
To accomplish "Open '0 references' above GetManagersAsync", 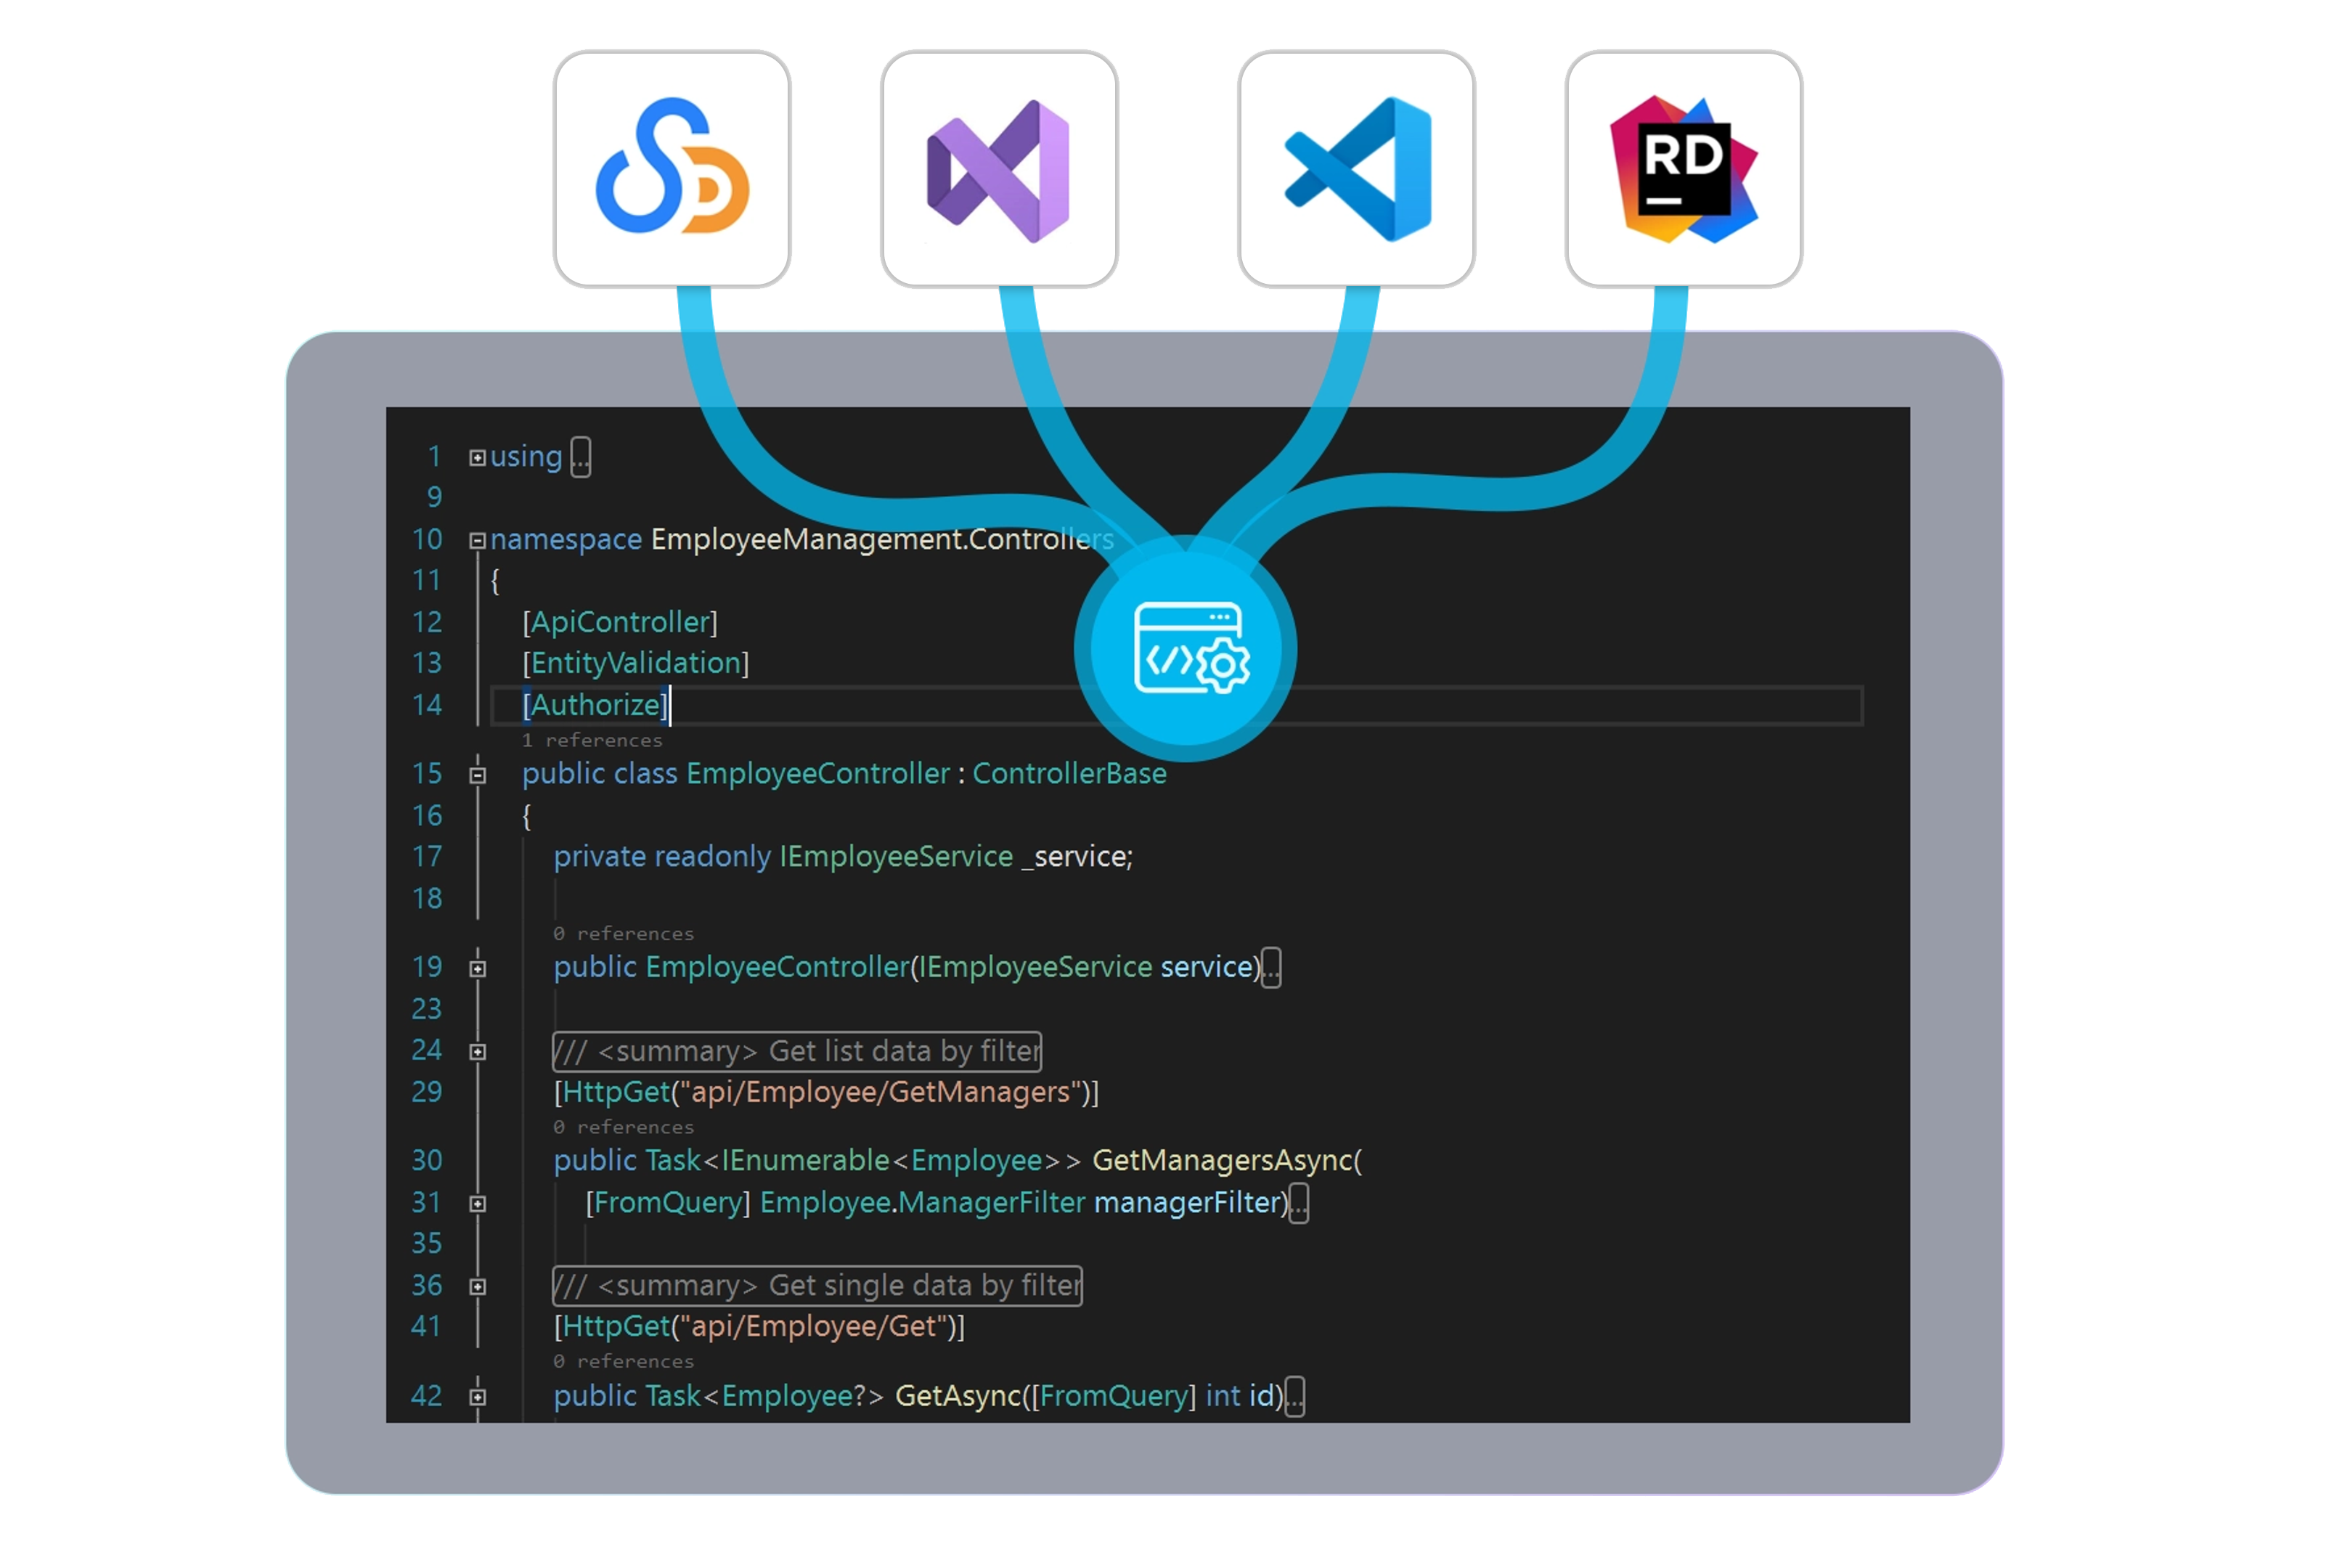I will coord(623,1127).
